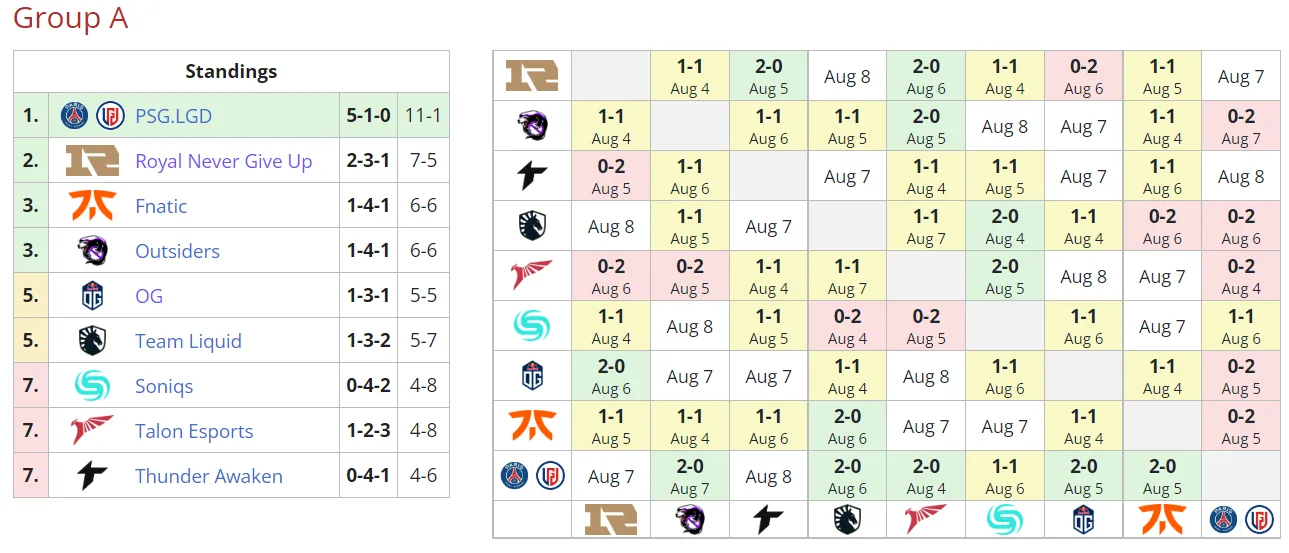
Task: Click the Thunder Awaken logo in standings
Action: coord(92,476)
